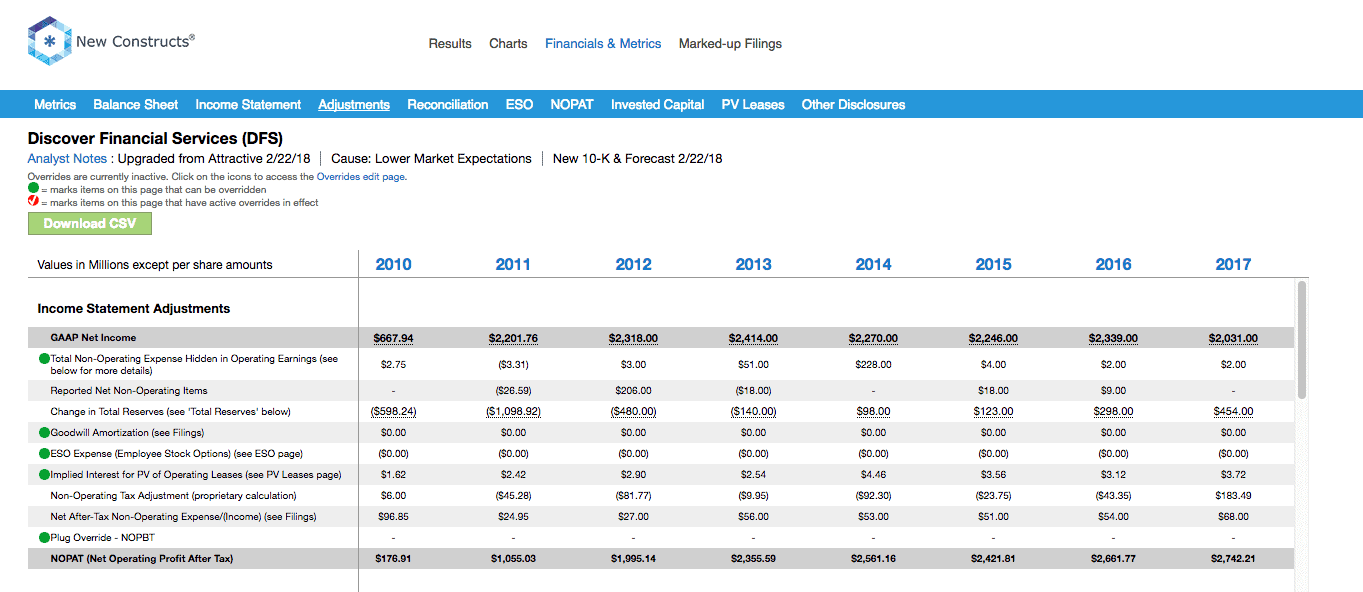Open the Overrides edit page link
The image size is (1363, 592).
point(361,177)
